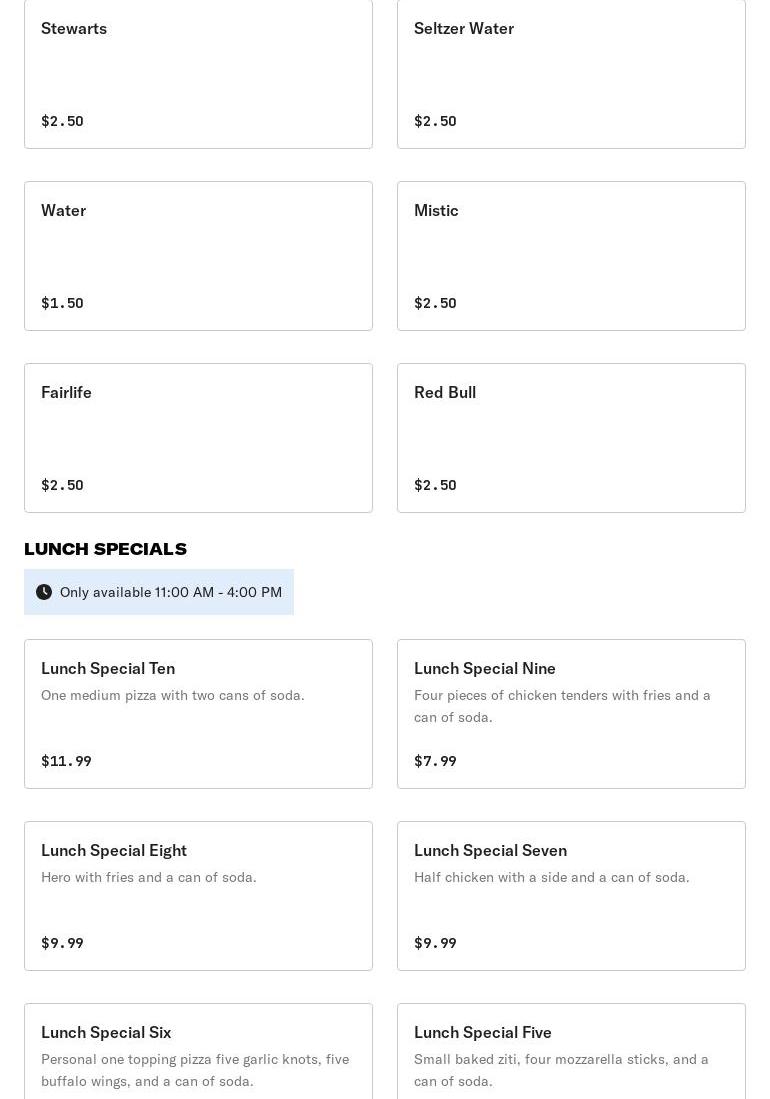Open Lunch Special Five baked ziti
770x1099 pixels.
pos(571,1052)
